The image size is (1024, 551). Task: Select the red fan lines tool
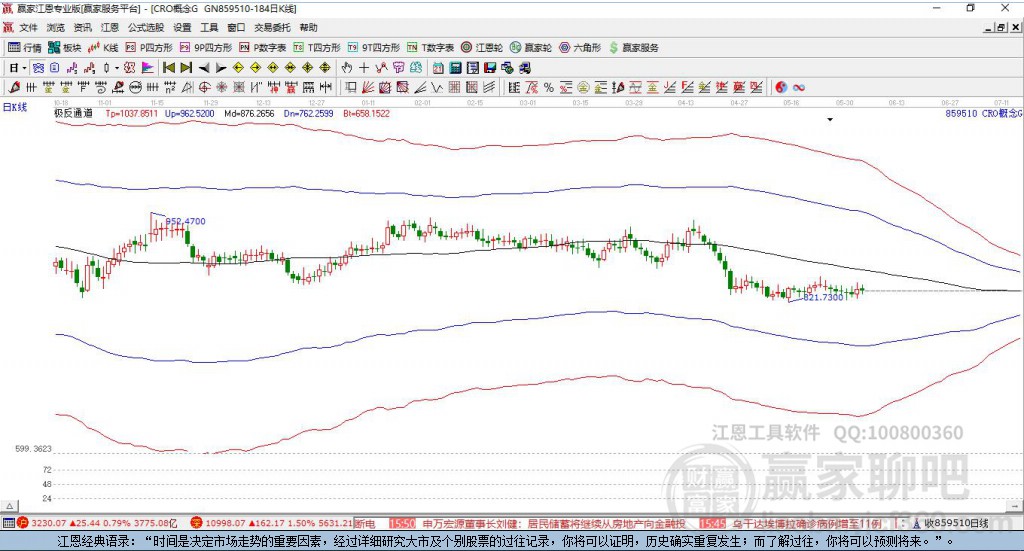tap(368, 87)
